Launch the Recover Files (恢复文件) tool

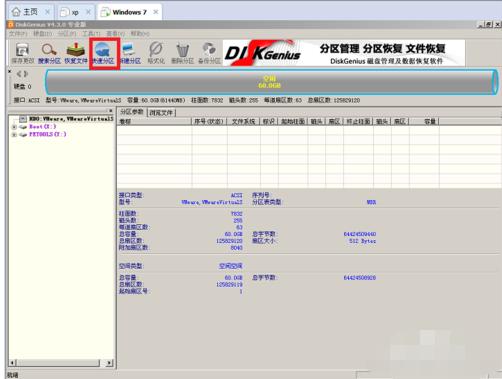(76, 53)
